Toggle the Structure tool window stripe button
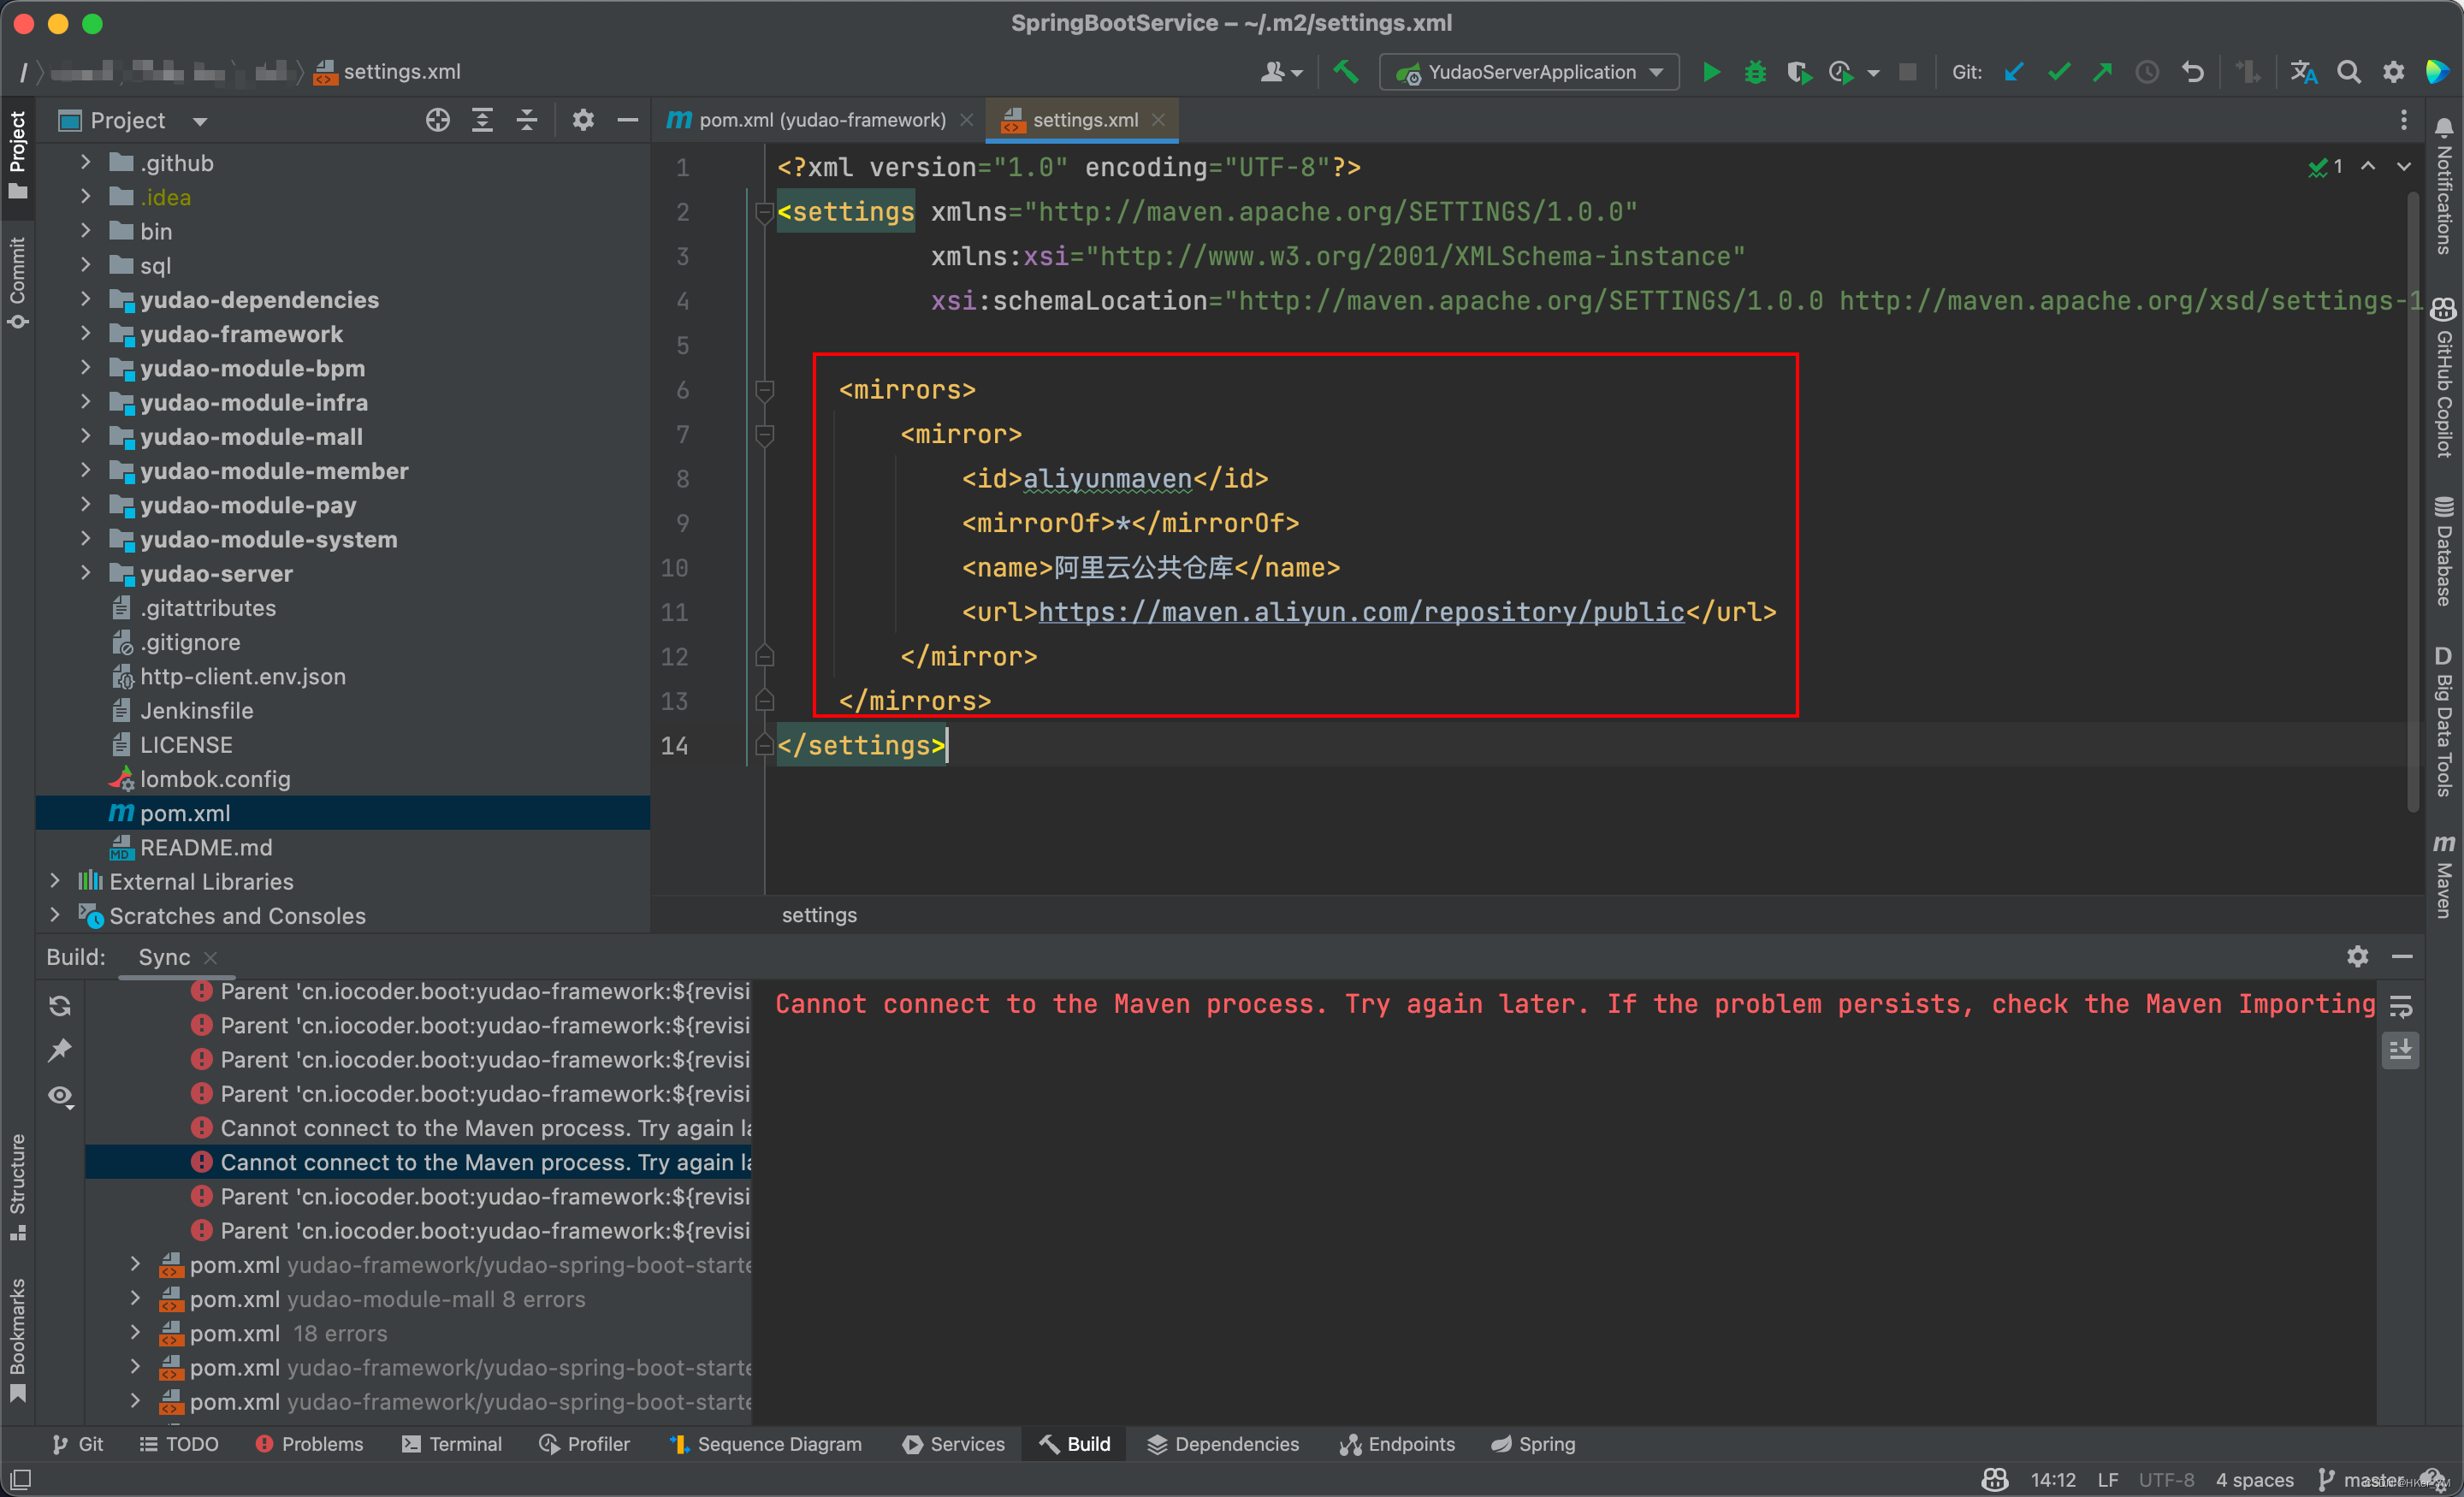 tap(18, 1188)
